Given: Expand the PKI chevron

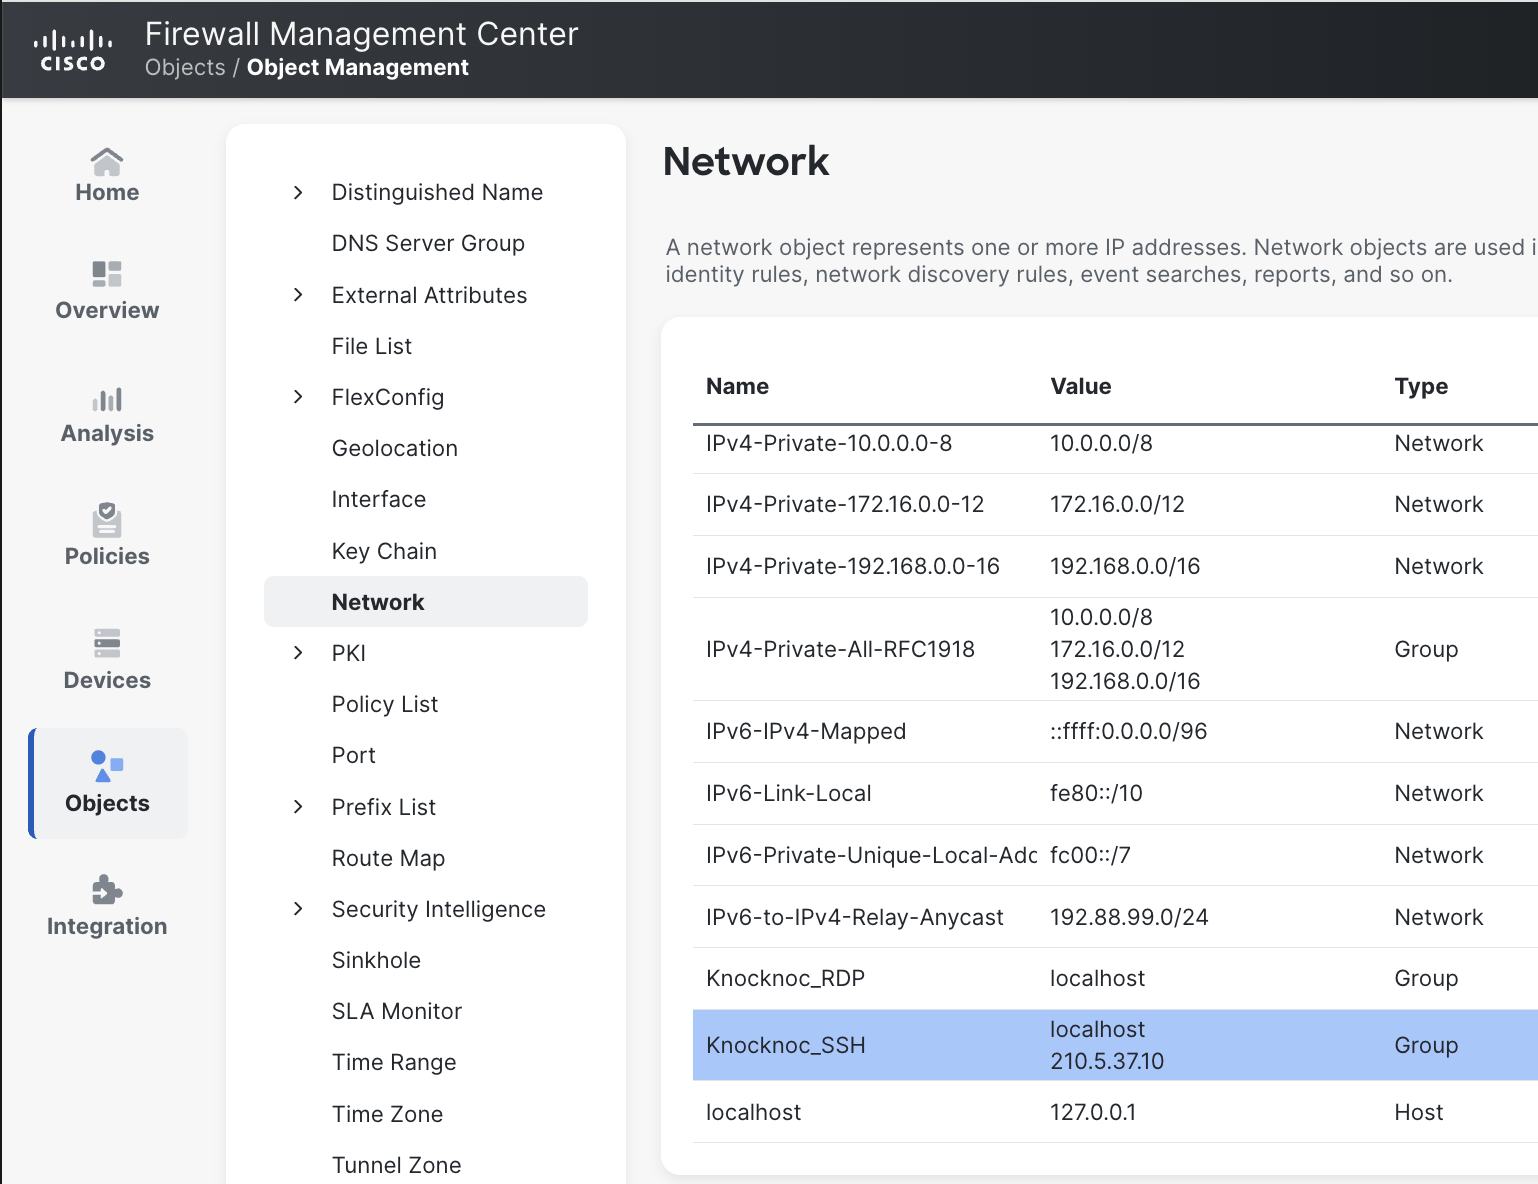Looking at the screenshot, I should pos(298,653).
